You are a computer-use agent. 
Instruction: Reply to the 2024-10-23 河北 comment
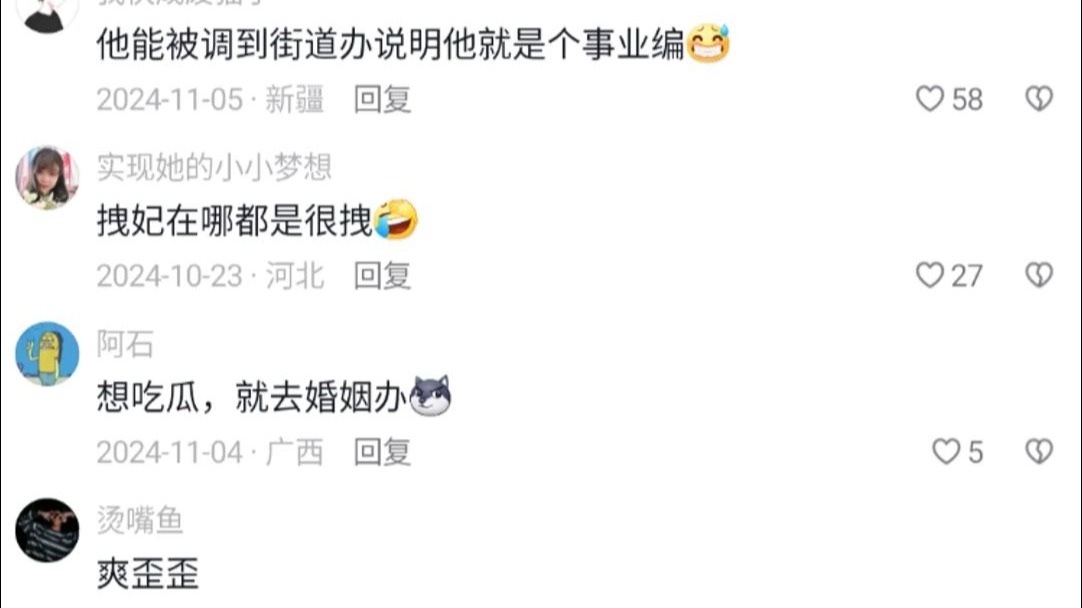pos(382,276)
